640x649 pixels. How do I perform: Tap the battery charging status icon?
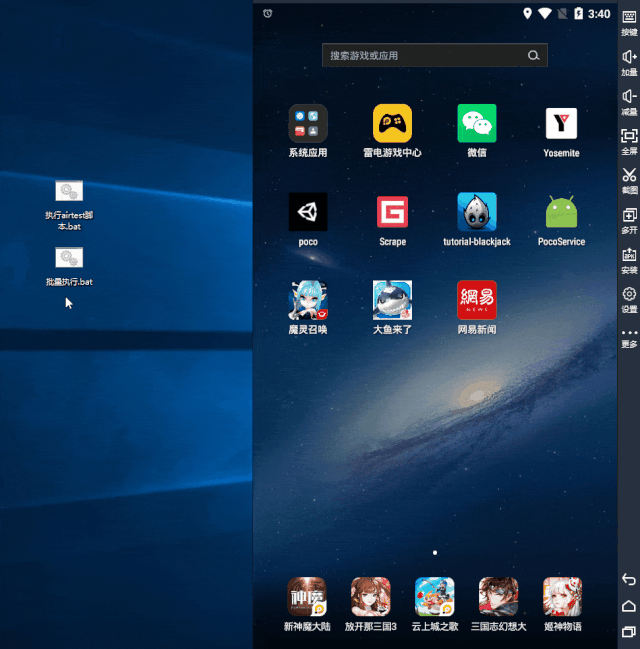[578, 14]
